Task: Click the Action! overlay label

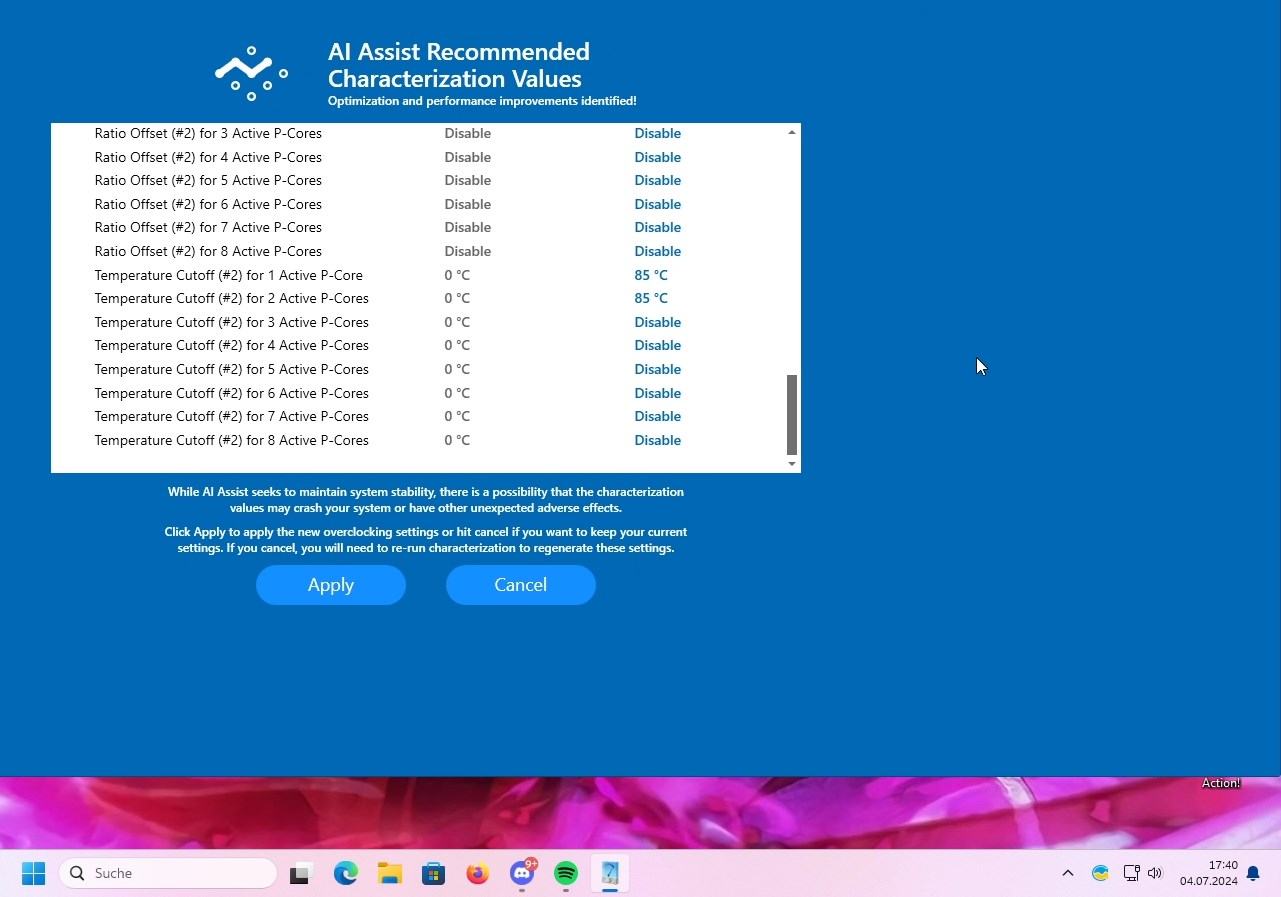Action: pyautogui.click(x=1221, y=783)
